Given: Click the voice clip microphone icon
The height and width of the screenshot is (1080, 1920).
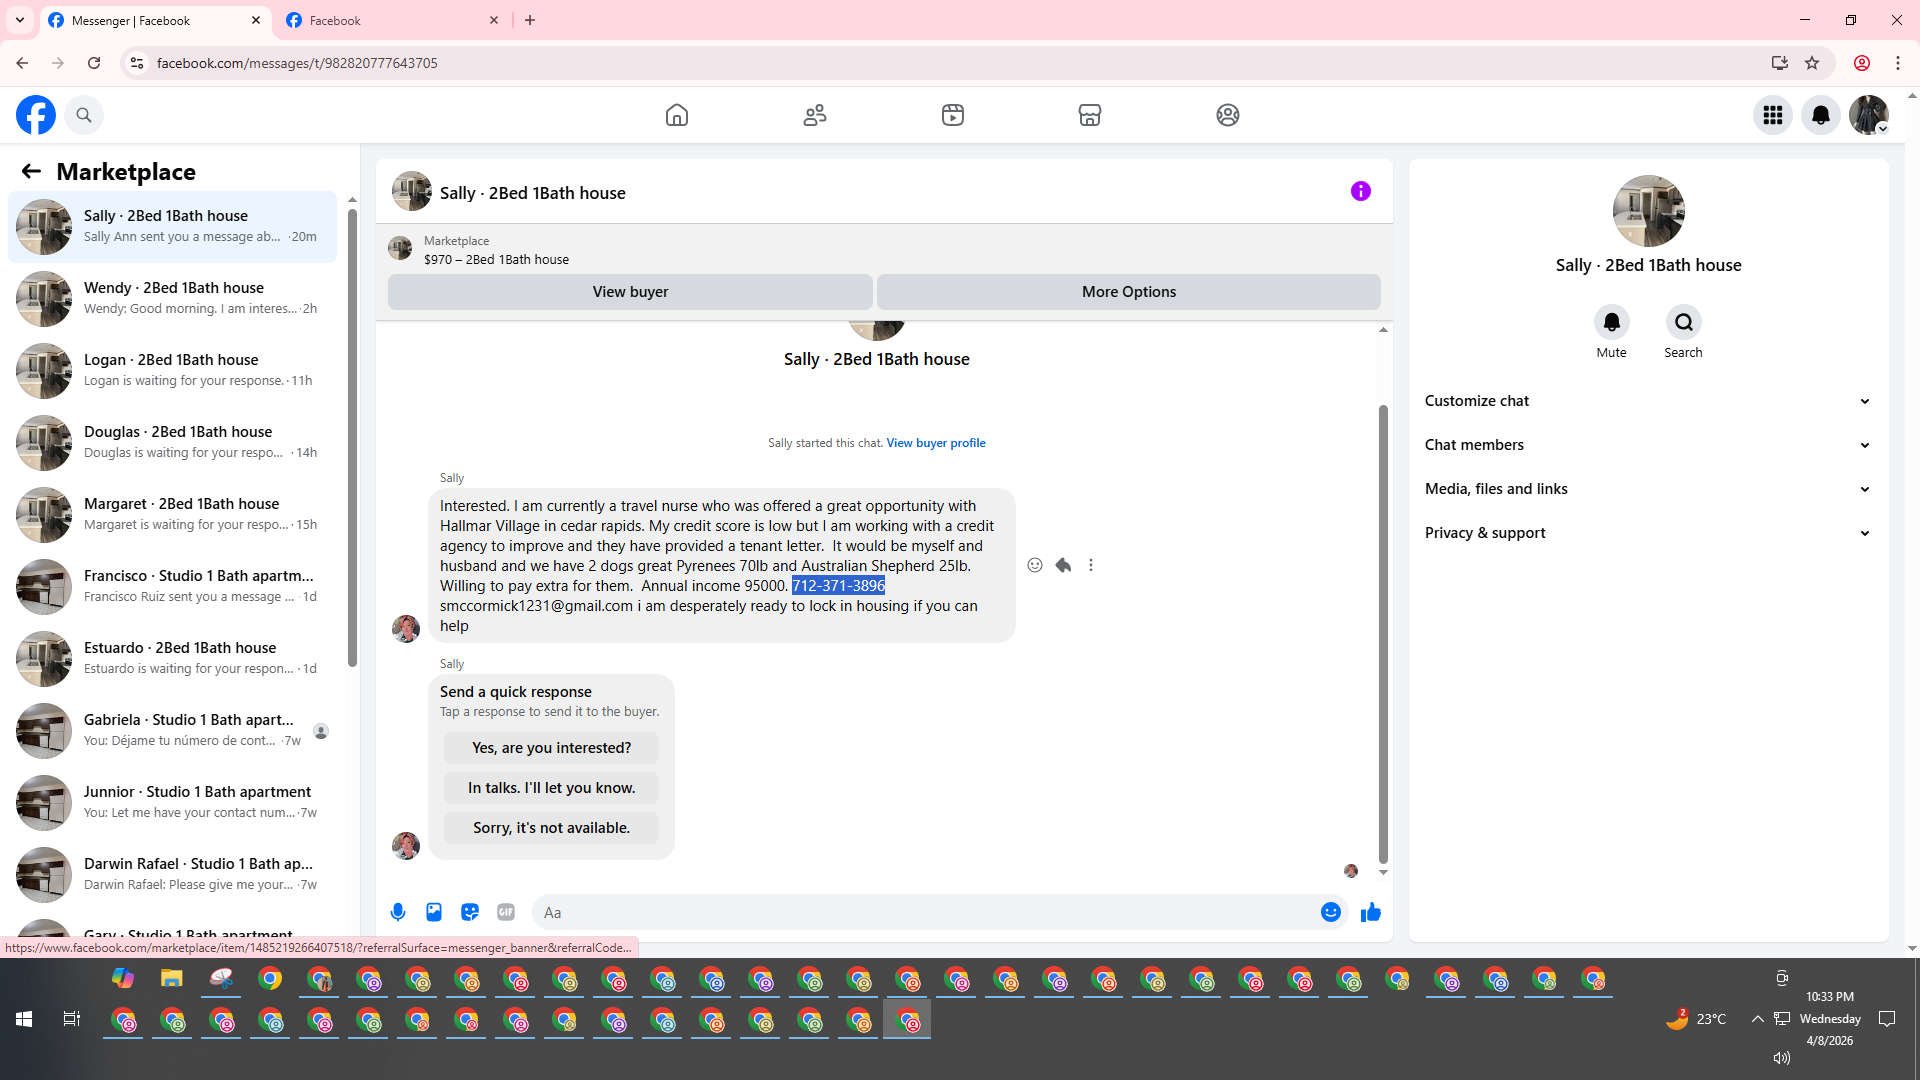Looking at the screenshot, I should 398,912.
